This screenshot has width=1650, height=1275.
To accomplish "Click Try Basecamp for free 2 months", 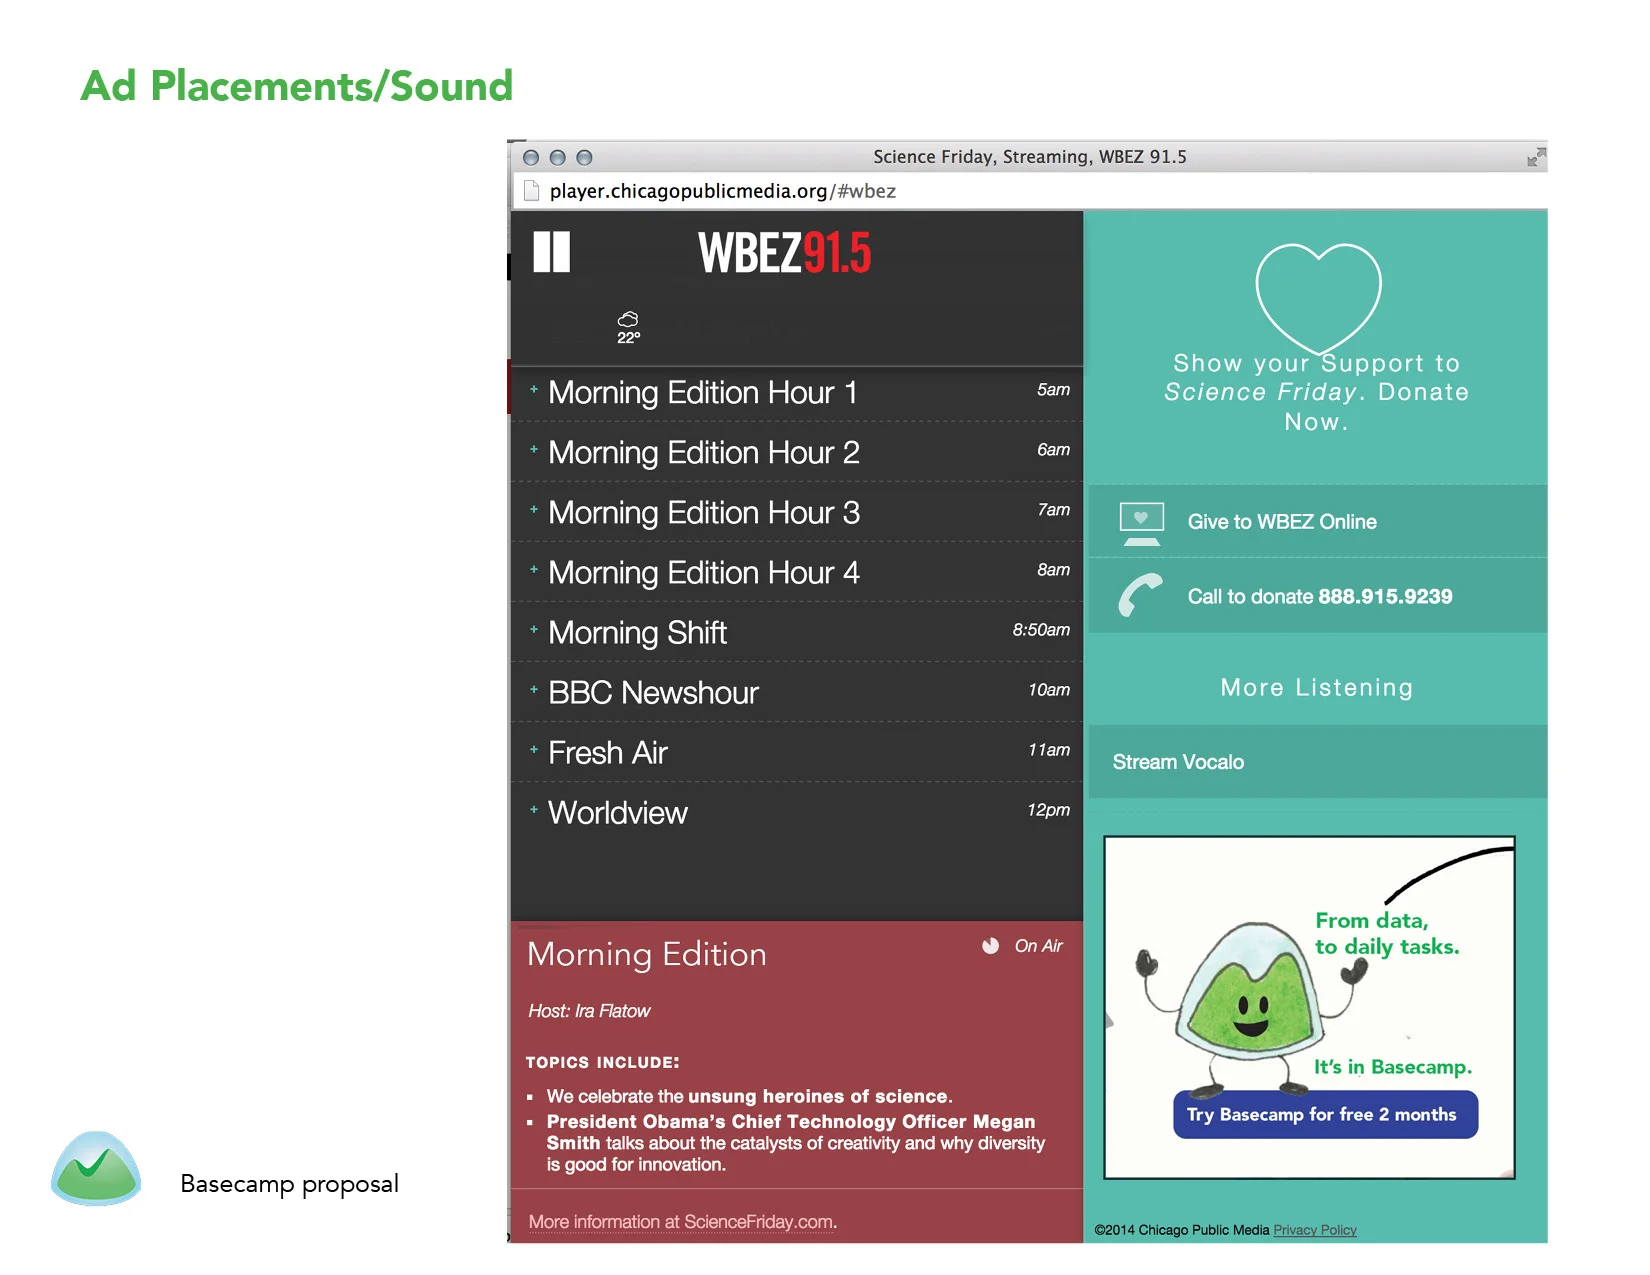I will coord(1325,1115).
